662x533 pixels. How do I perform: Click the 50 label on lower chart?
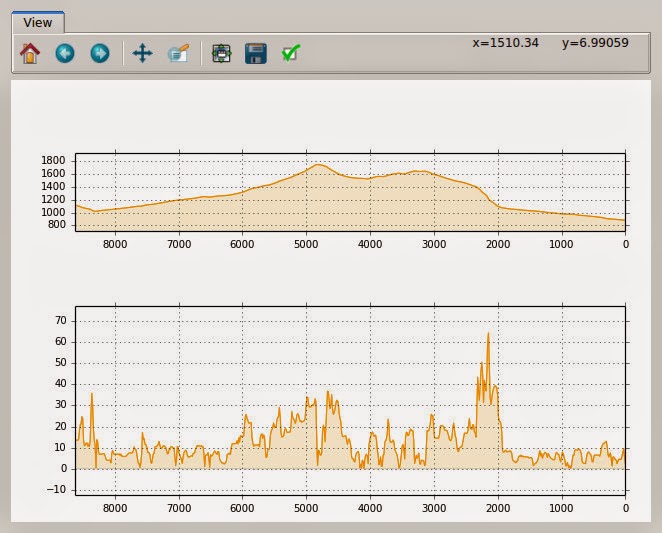coord(61,363)
